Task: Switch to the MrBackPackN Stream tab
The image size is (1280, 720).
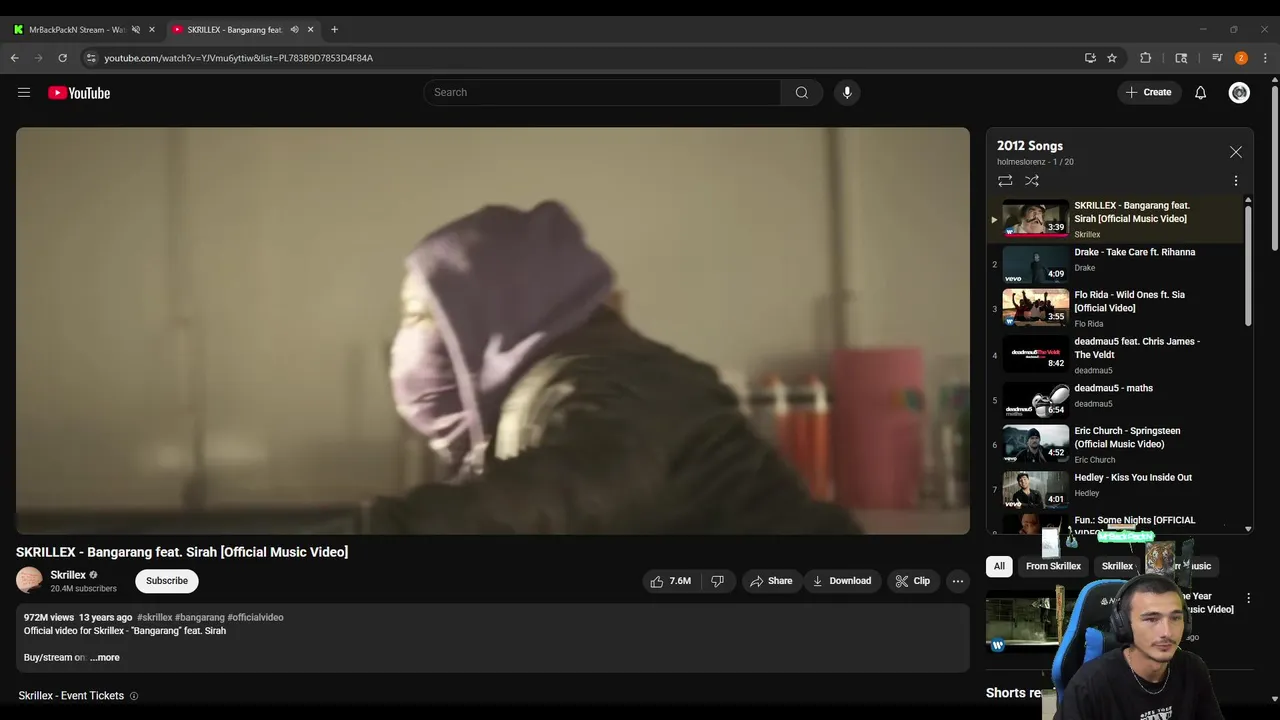Action: [x=77, y=30]
